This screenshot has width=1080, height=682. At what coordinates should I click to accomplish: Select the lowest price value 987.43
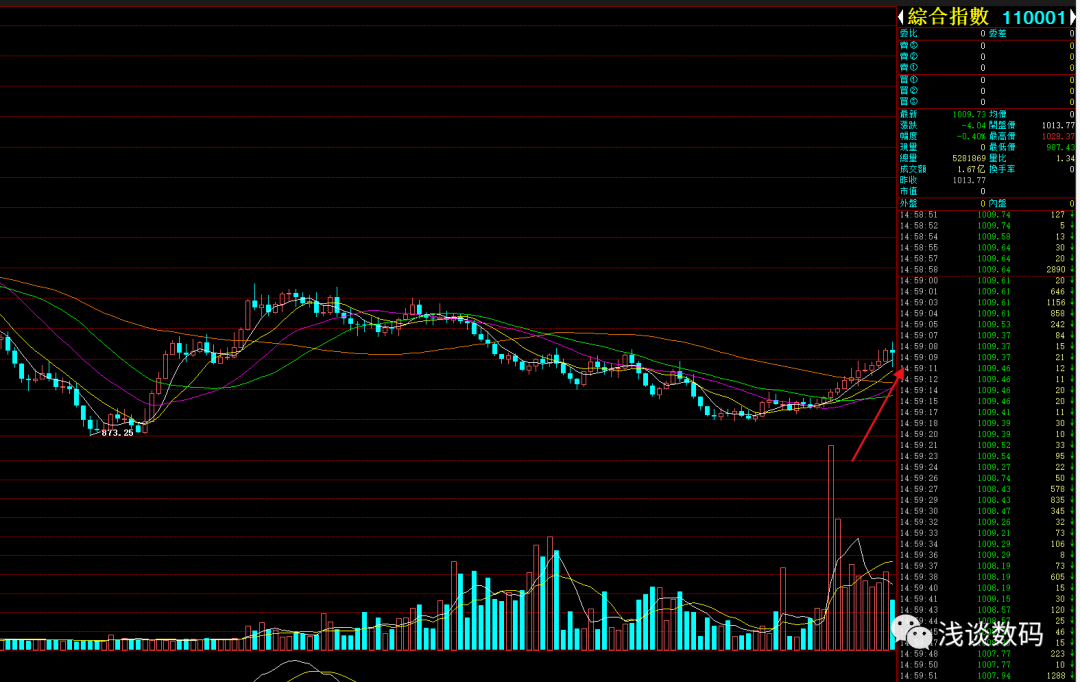(x=1061, y=147)
